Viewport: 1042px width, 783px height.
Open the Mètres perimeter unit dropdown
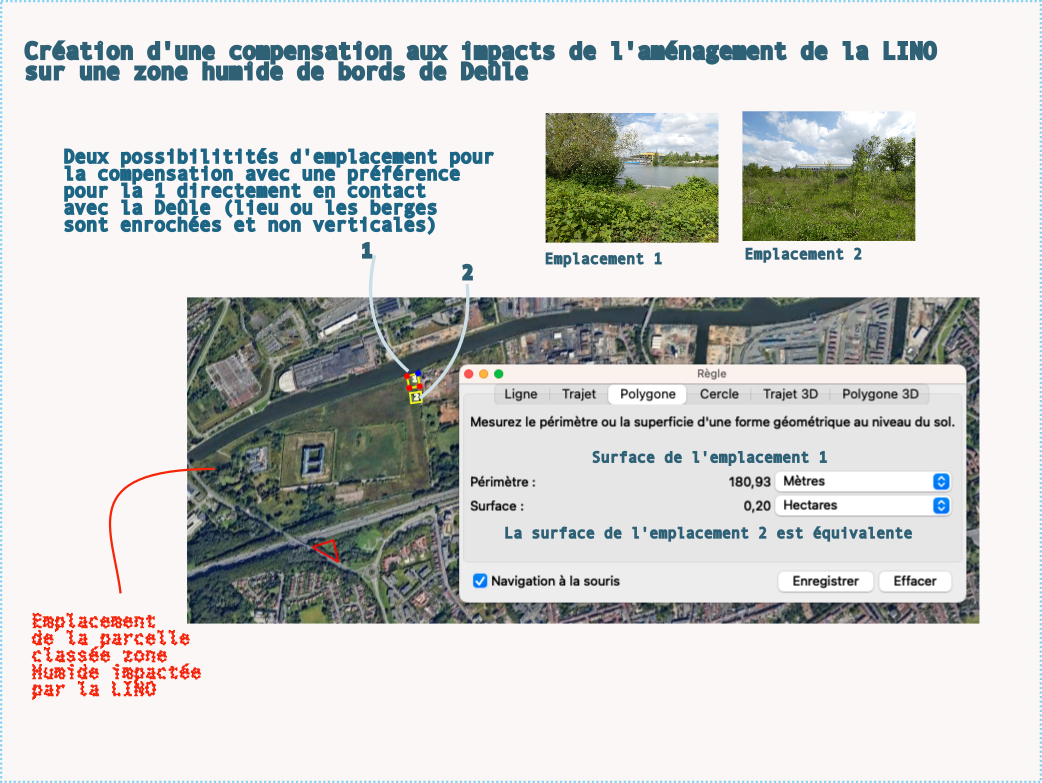863,481
